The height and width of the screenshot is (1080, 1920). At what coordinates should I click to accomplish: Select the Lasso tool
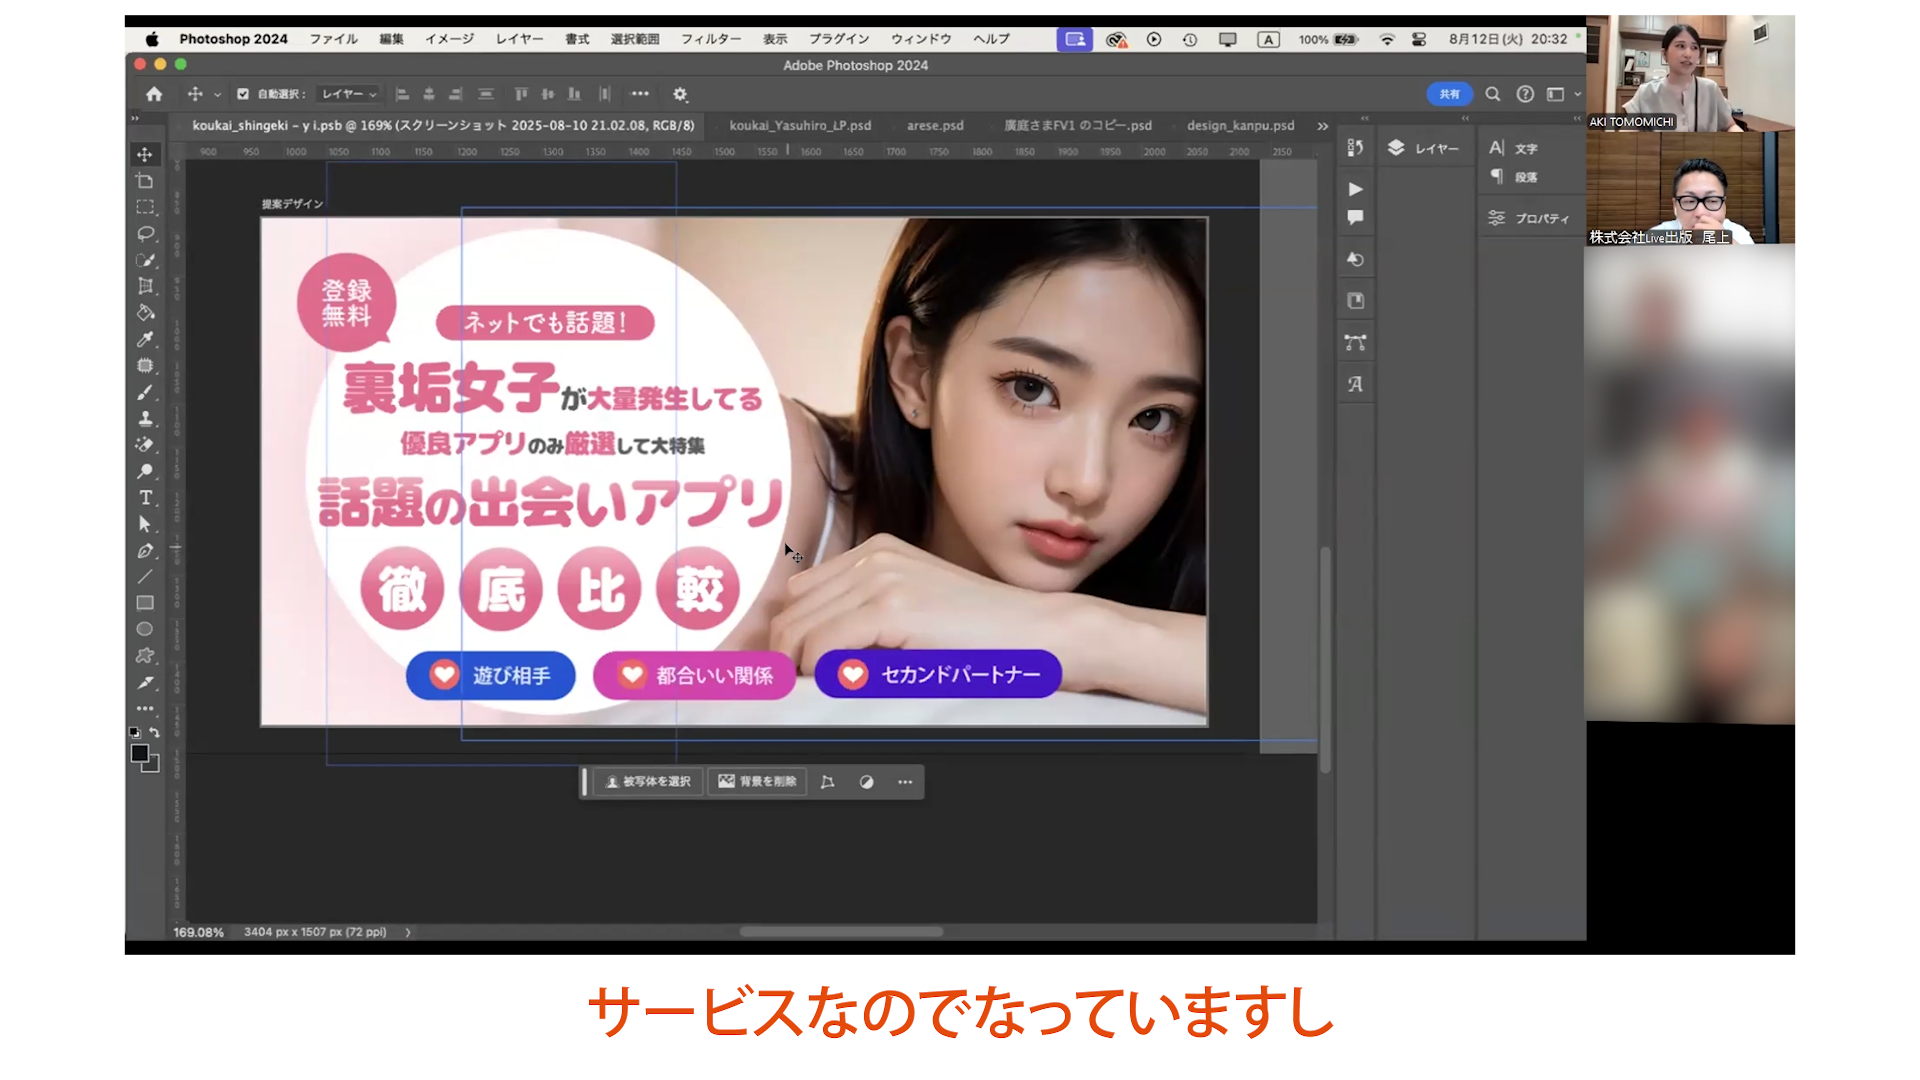[x=145, y=233]
